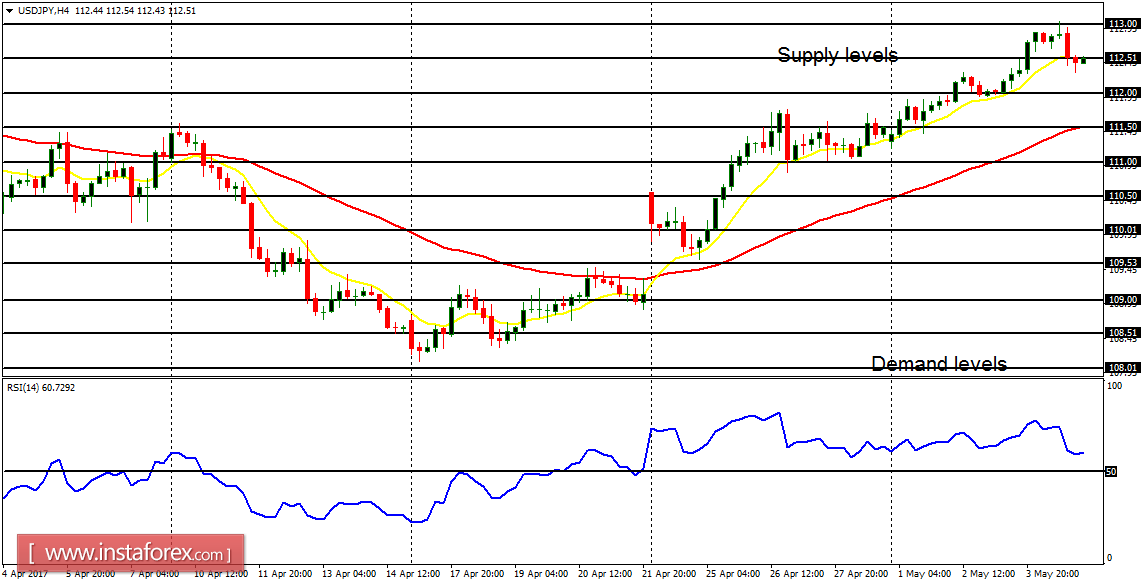This screenshot has height=585, width=1143.
Task: Click the 50 level label on RSI scale
Action: pos(1112,472)
